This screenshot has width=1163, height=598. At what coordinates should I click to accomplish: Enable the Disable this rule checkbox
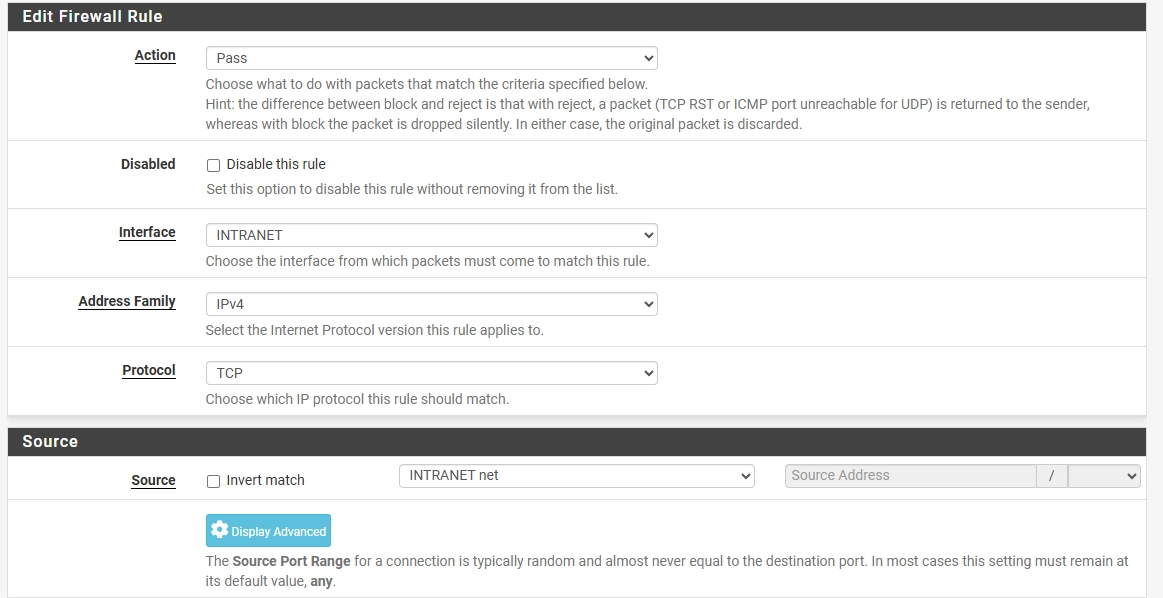click(x=213, y=165)
